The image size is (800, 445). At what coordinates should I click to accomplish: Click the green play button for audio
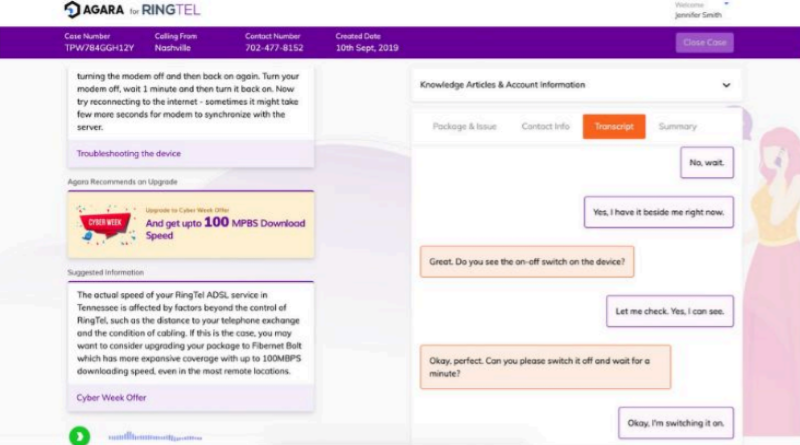(x=80, y=436)
